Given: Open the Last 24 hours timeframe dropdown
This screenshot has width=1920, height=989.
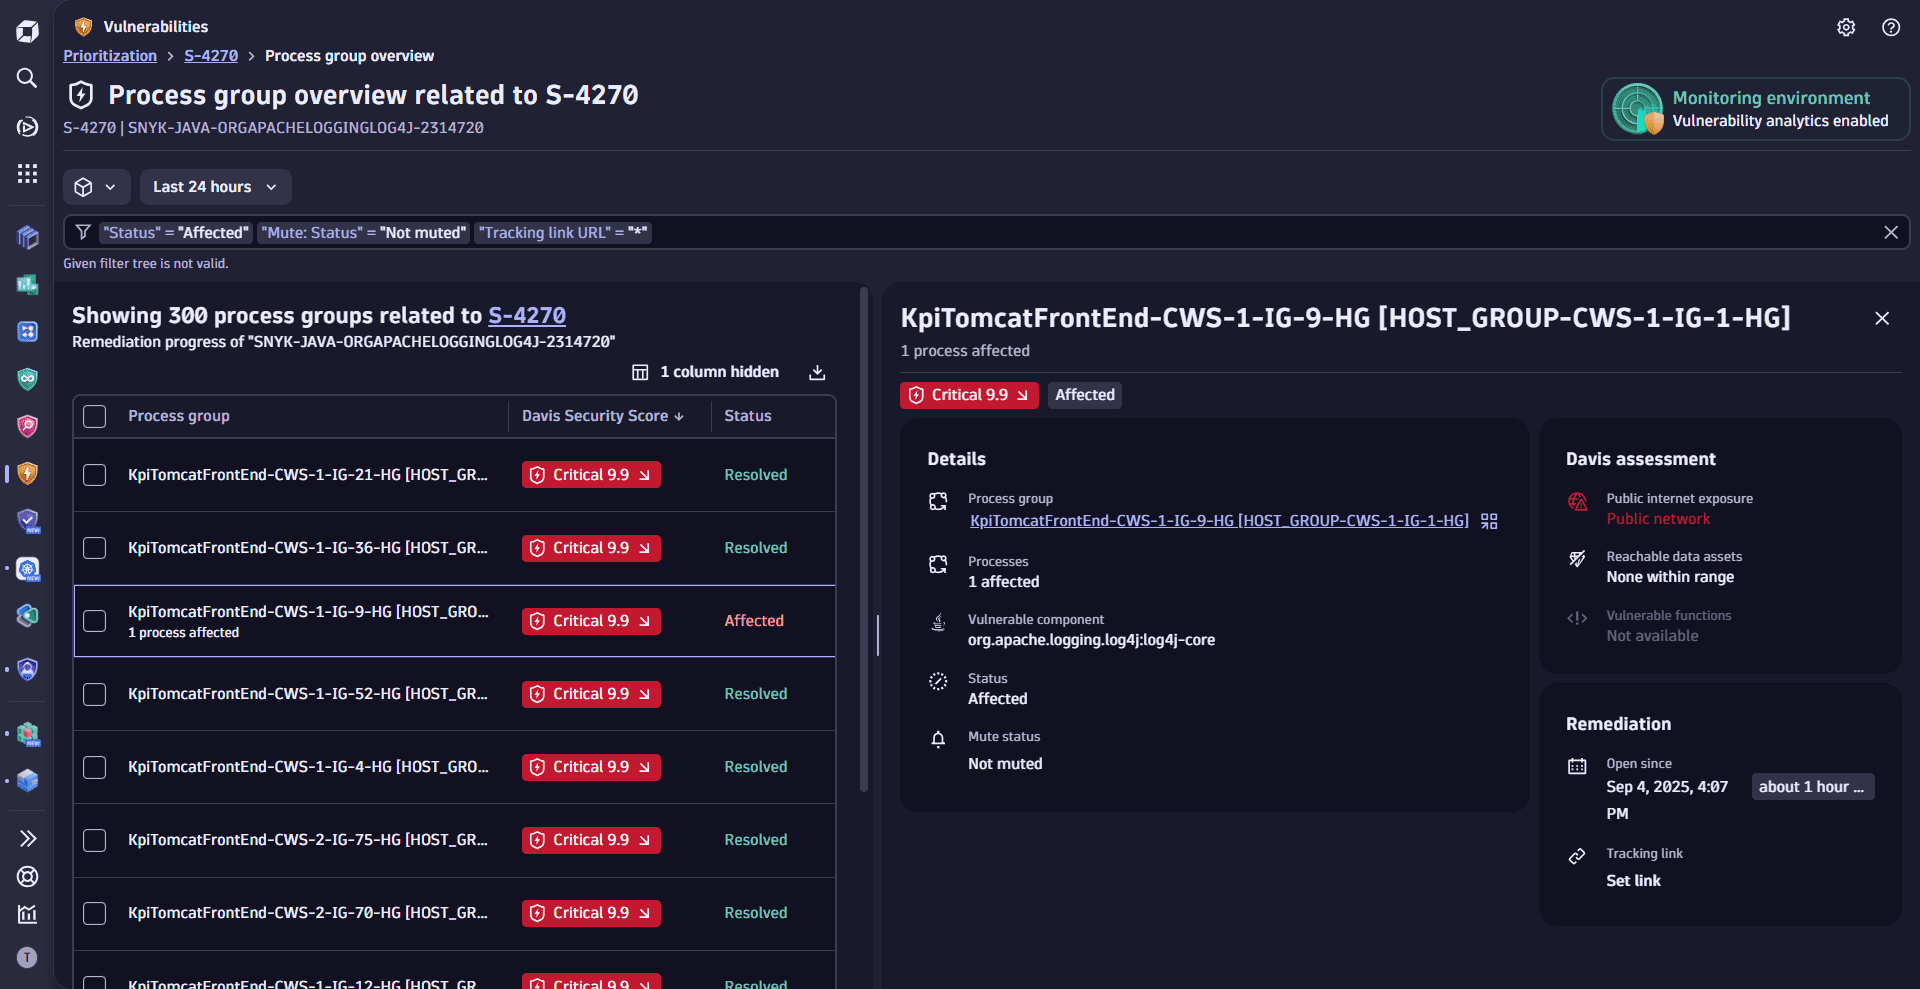Looking at the screenshot, I should point(215,187).
